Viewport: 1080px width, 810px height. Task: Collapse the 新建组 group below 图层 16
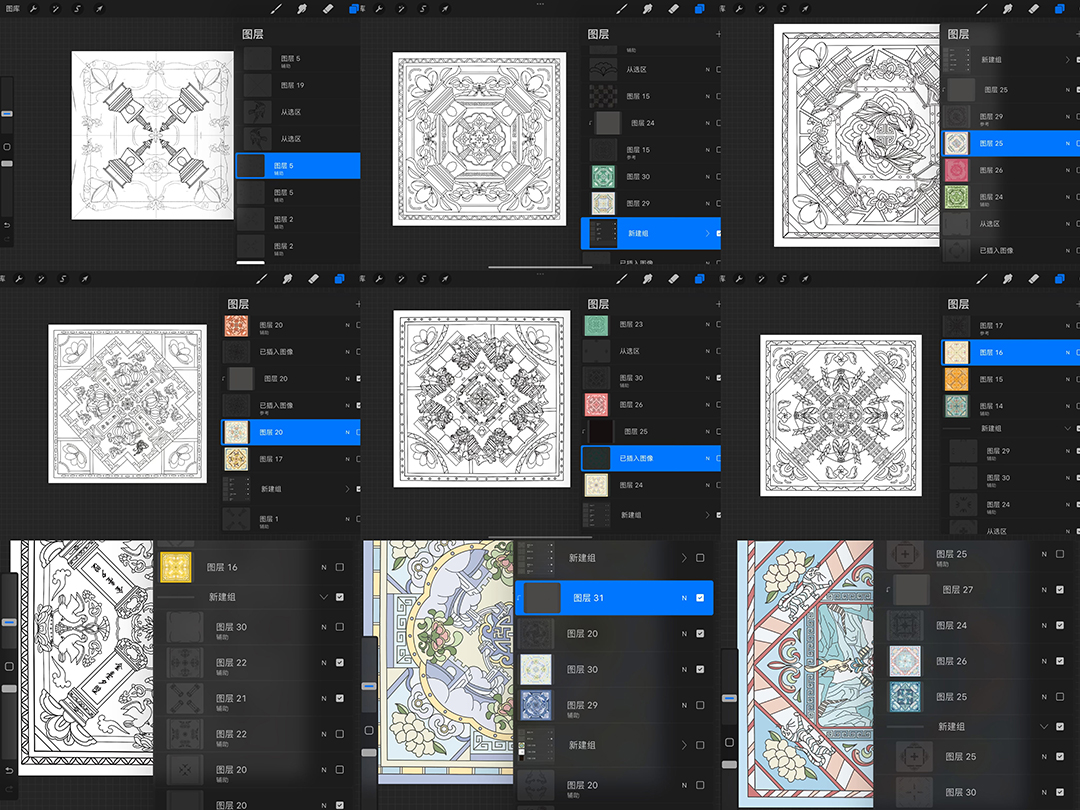point(324,596)
